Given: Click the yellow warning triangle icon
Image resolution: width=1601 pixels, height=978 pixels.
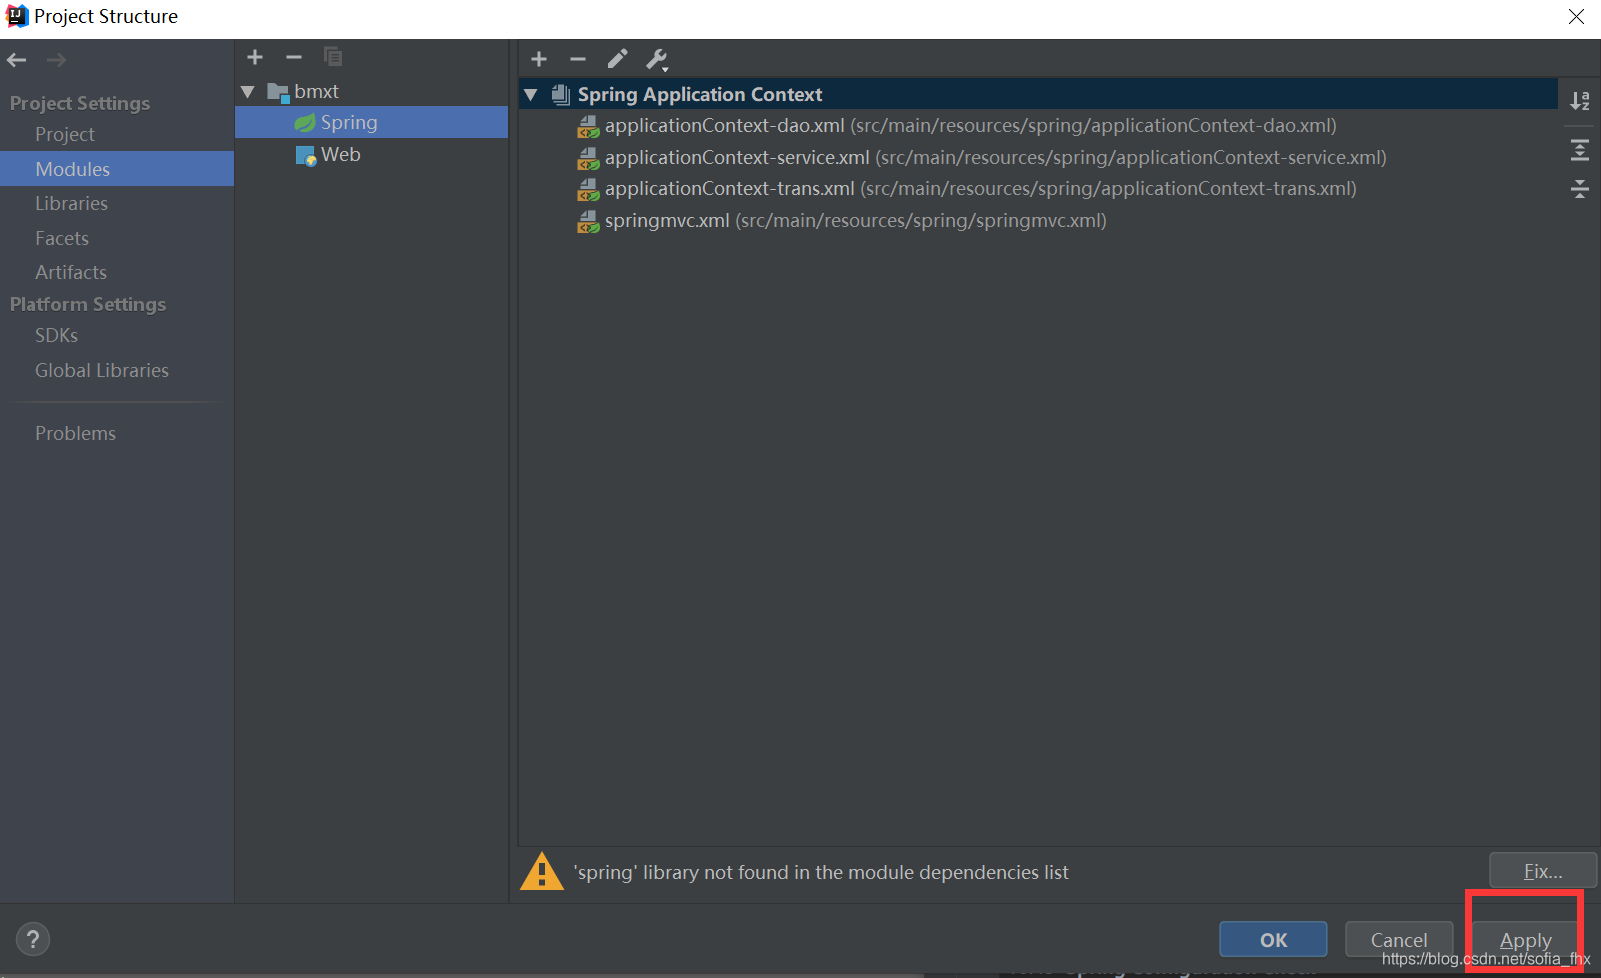Looking at the screenshot, I should (x=542, y=871).
